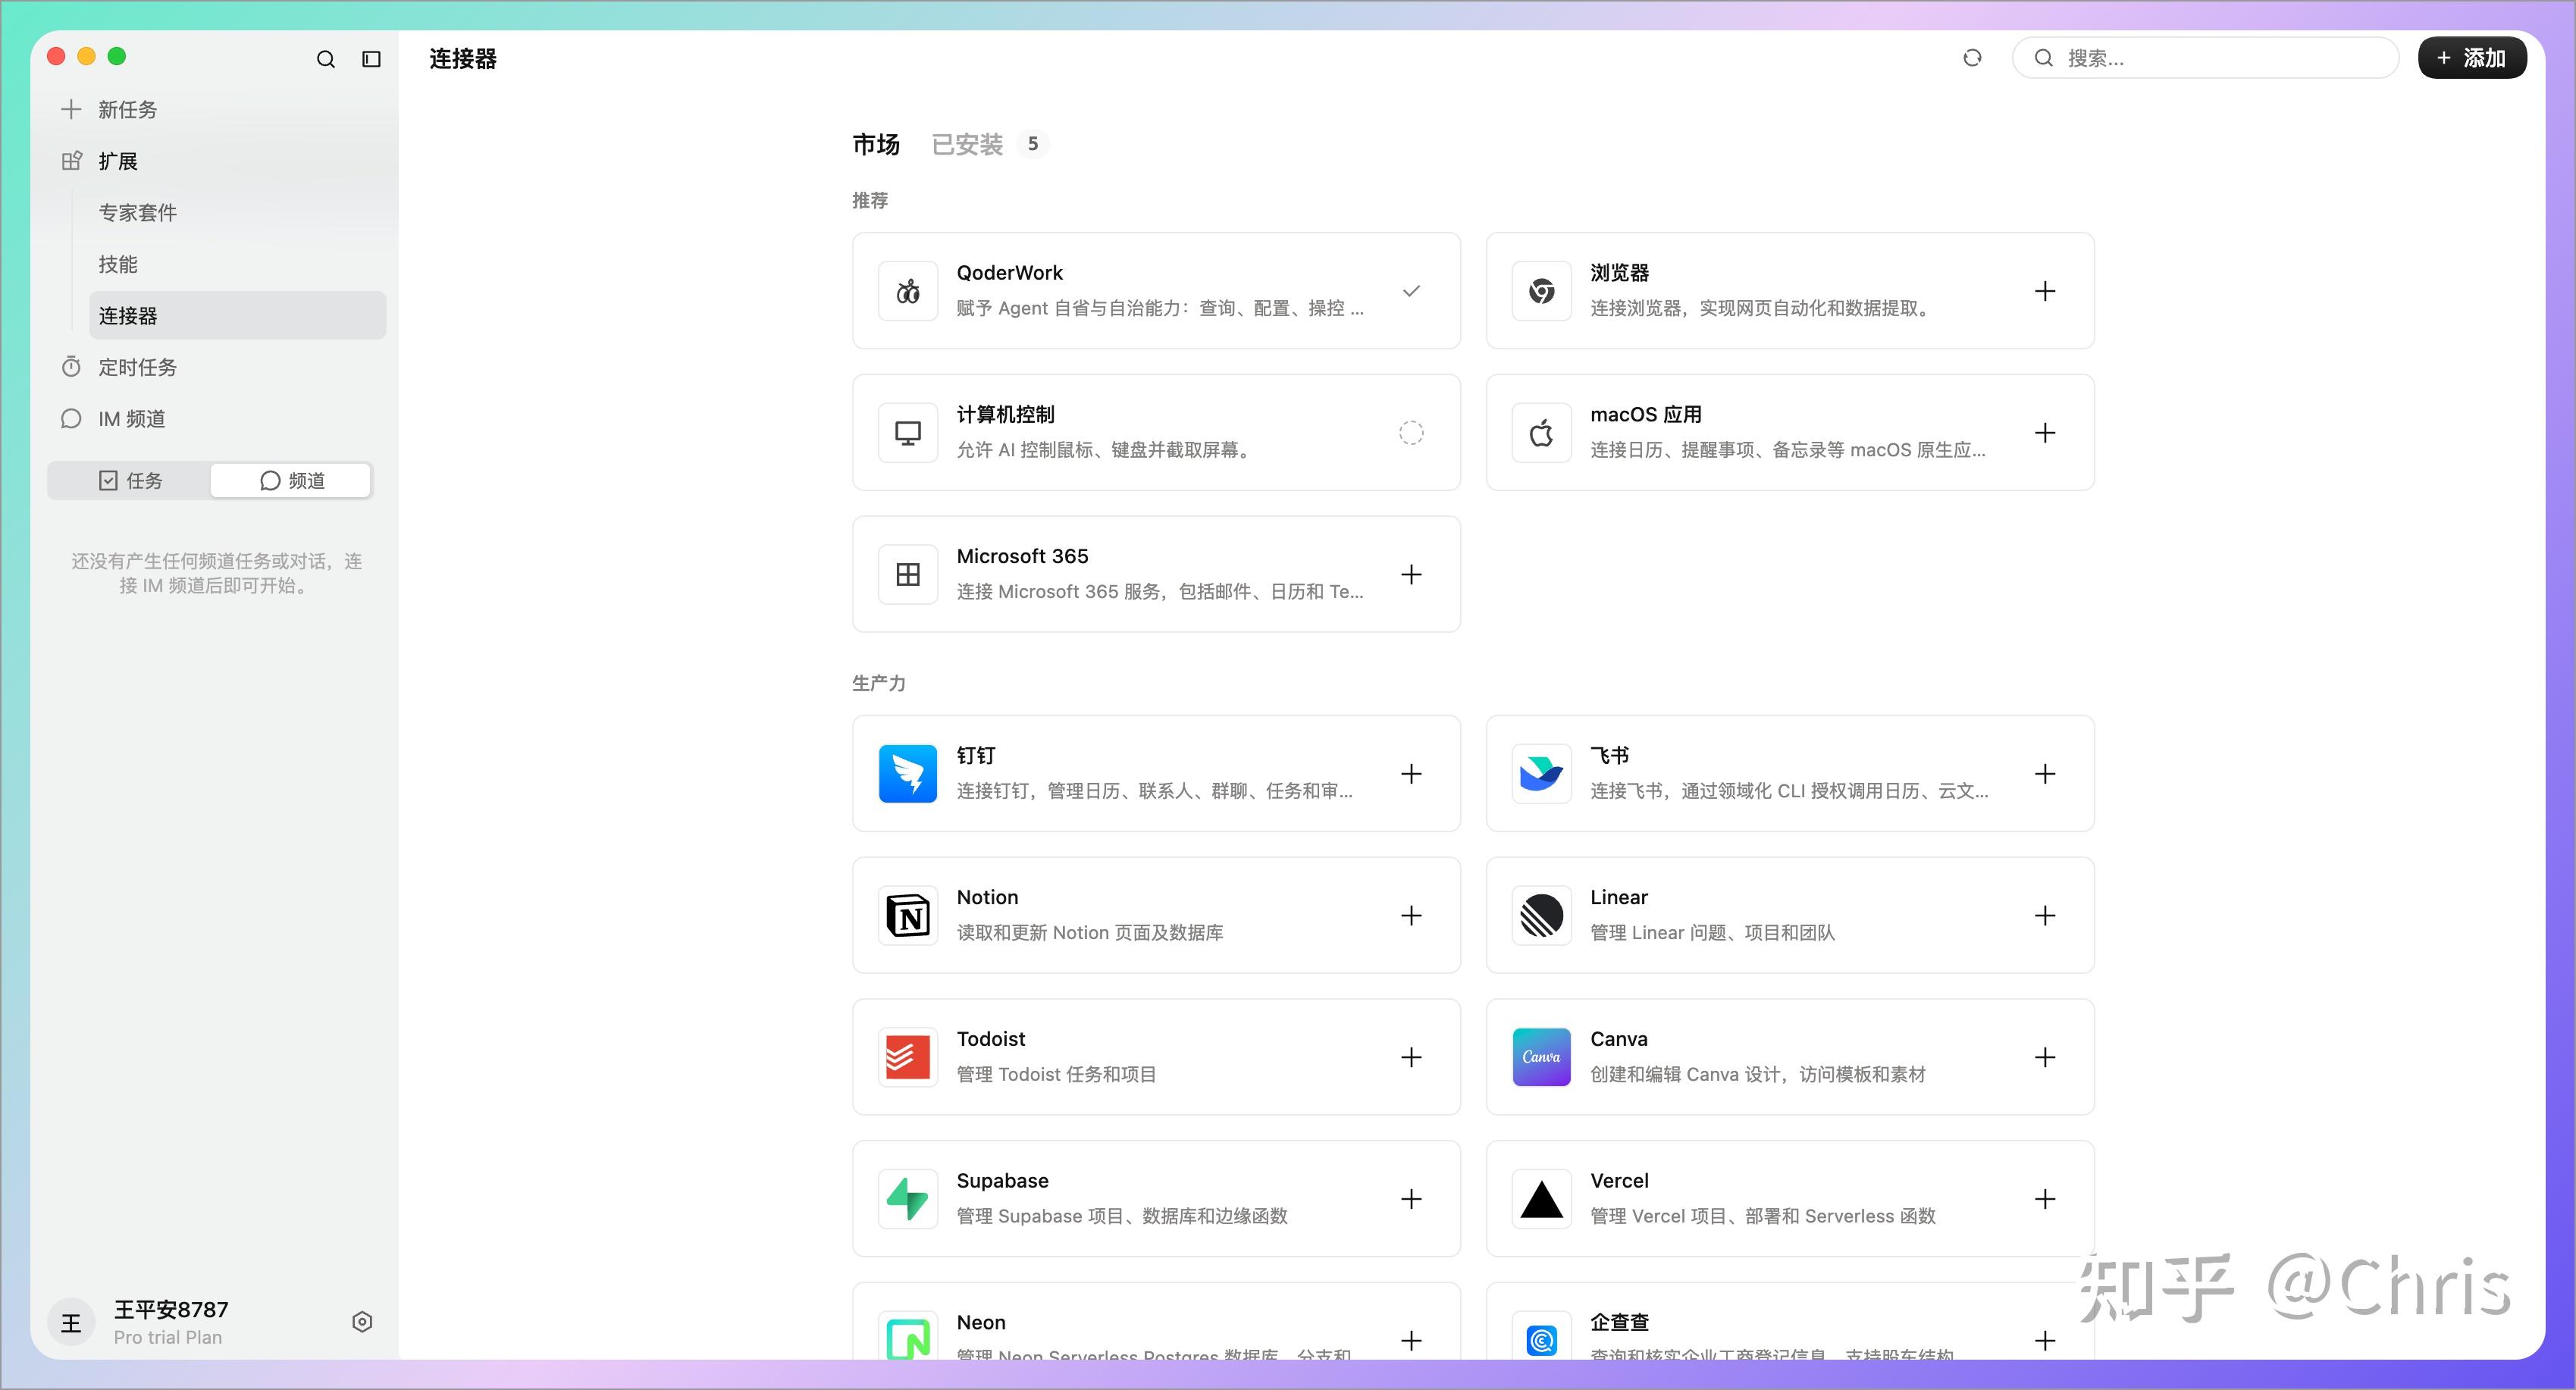The image size is (2576, 1390).
Task: Click the Pro trial Plan label
Action: click(x=168, y=1337)
